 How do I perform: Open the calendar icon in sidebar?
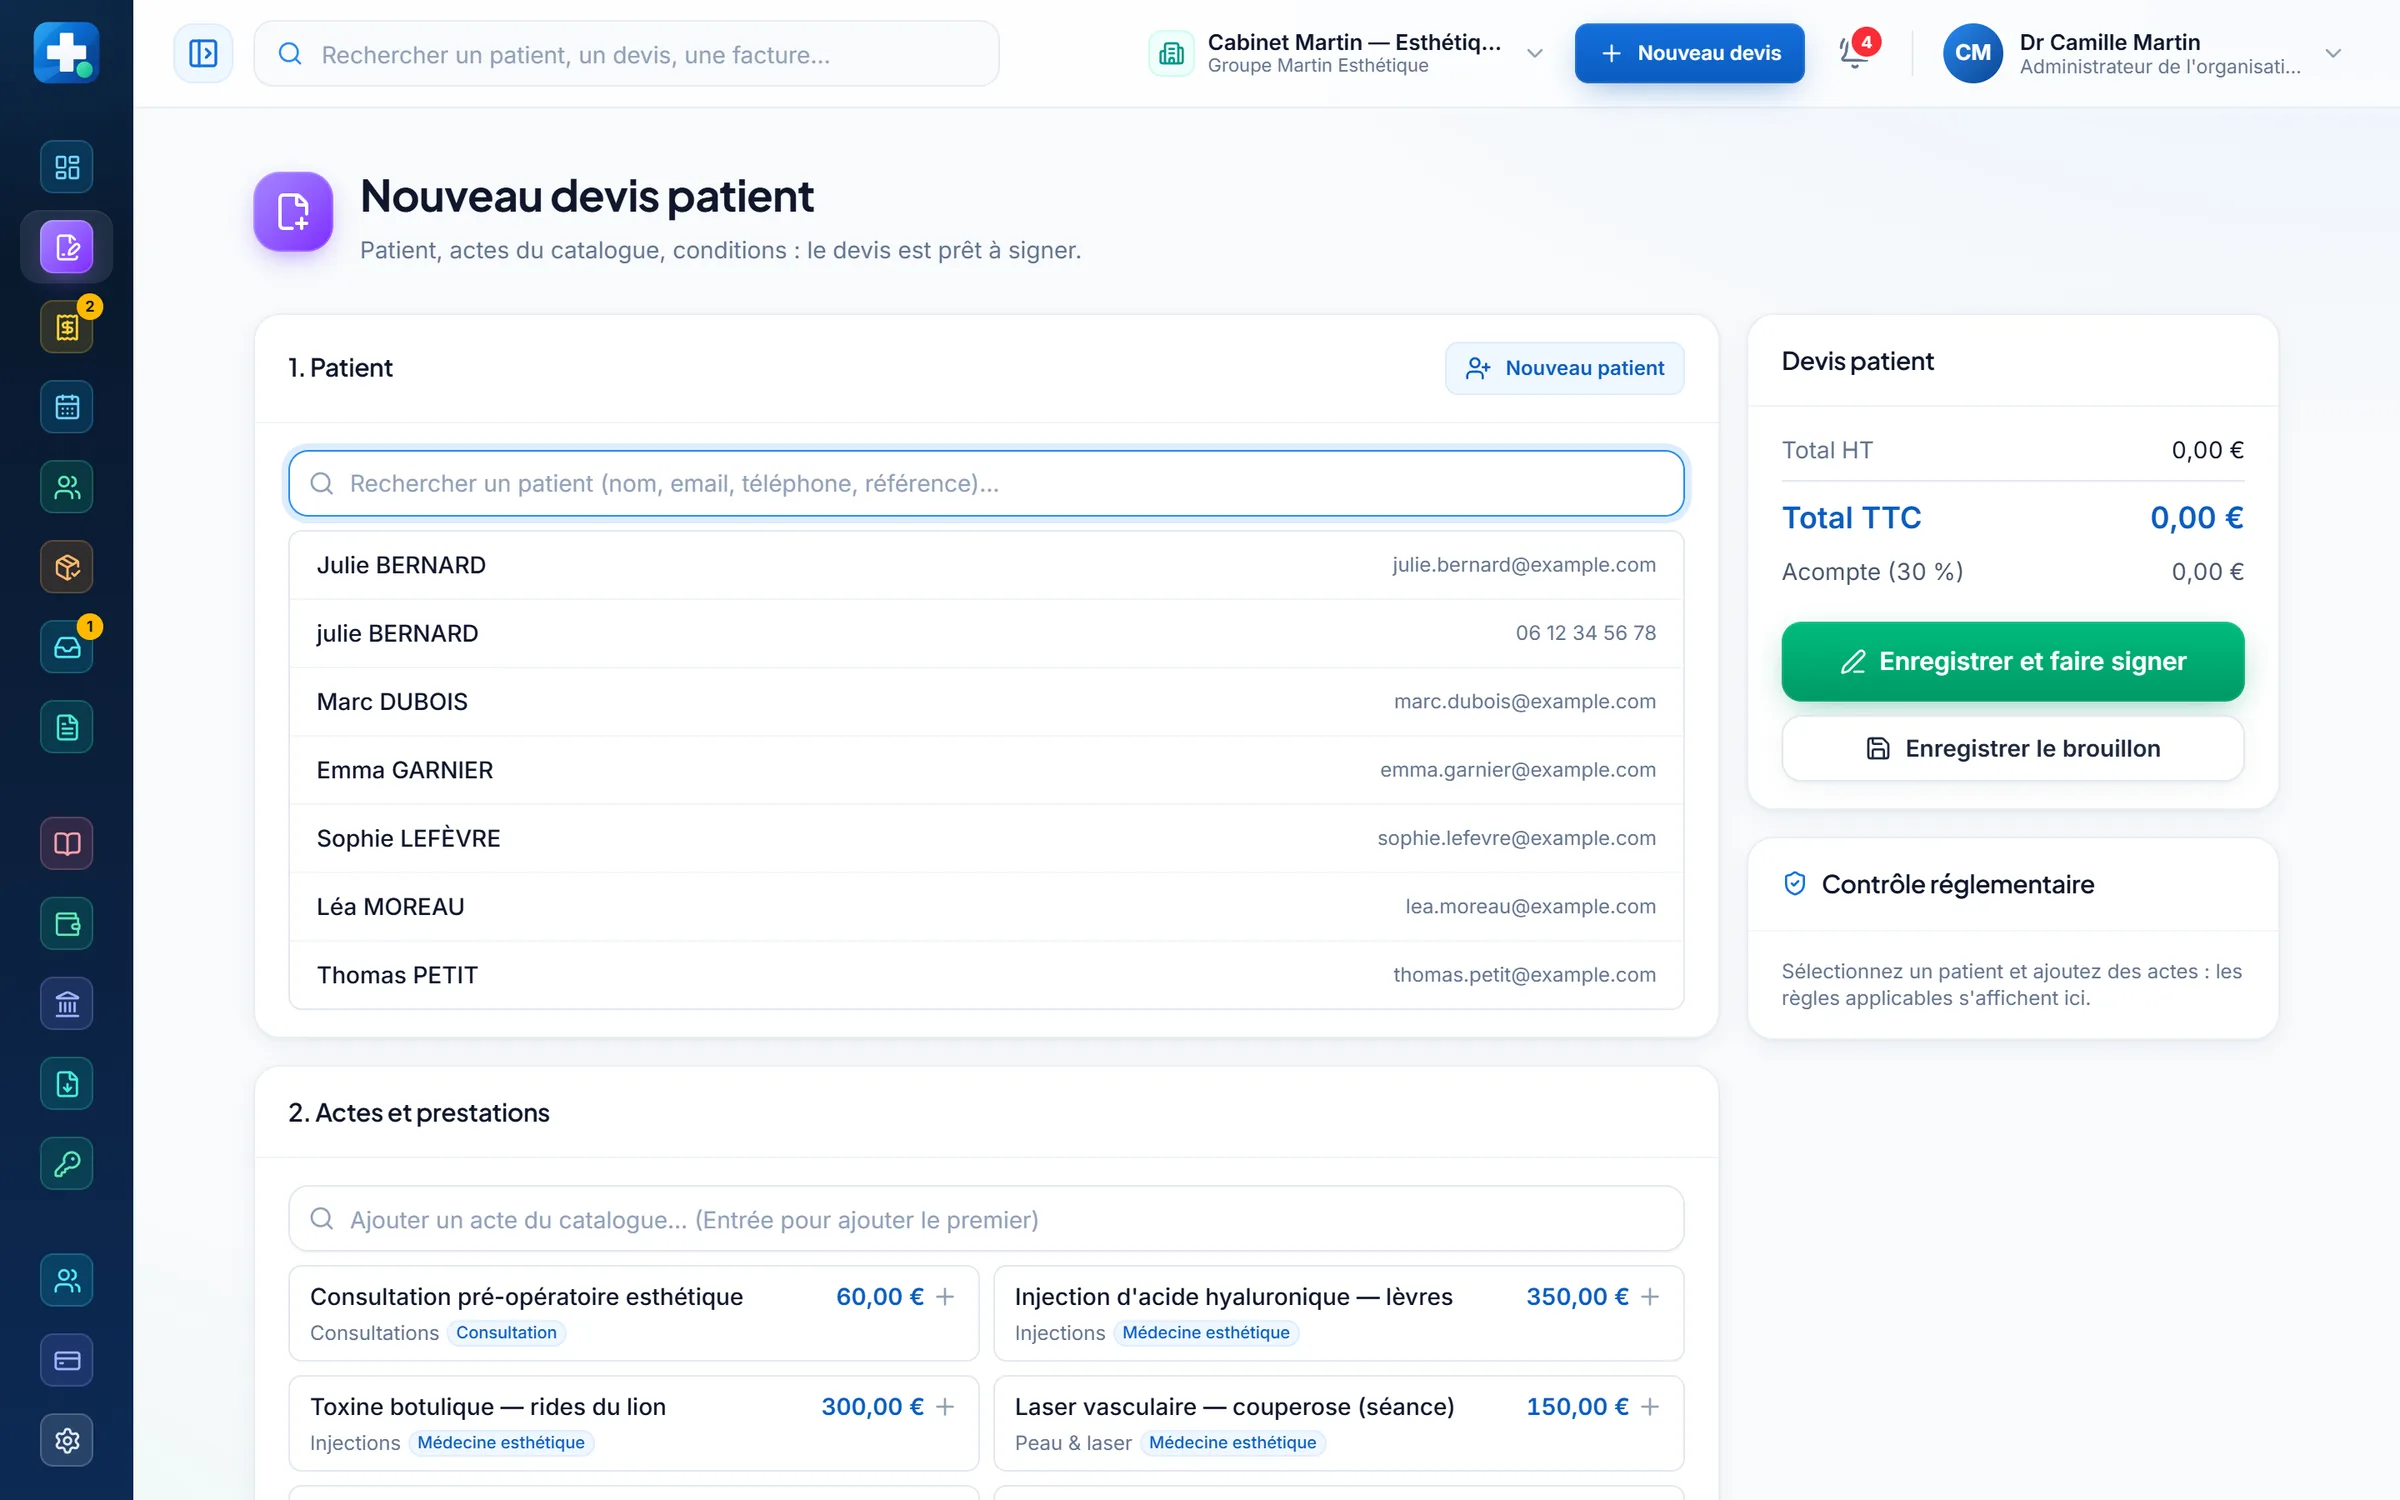[67, 407]
